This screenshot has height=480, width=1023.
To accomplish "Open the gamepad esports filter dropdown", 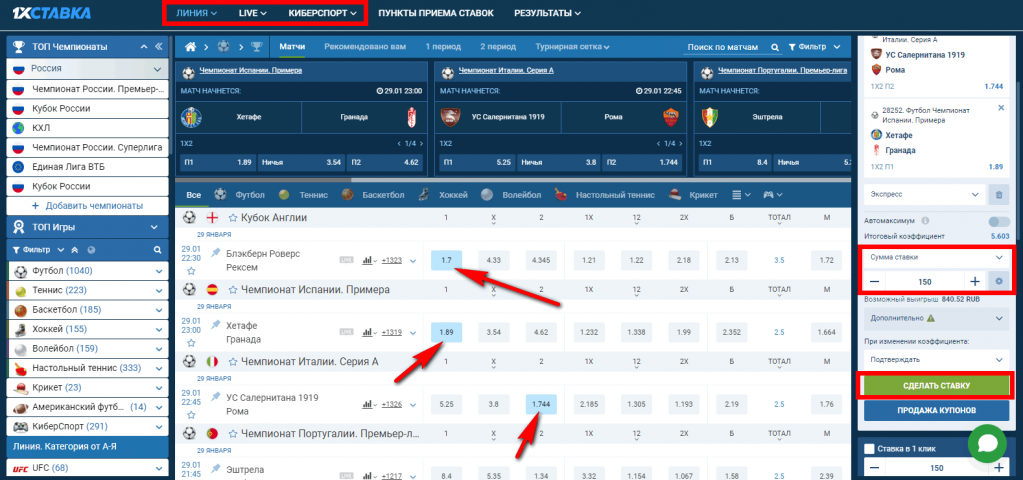I will 773,194.
